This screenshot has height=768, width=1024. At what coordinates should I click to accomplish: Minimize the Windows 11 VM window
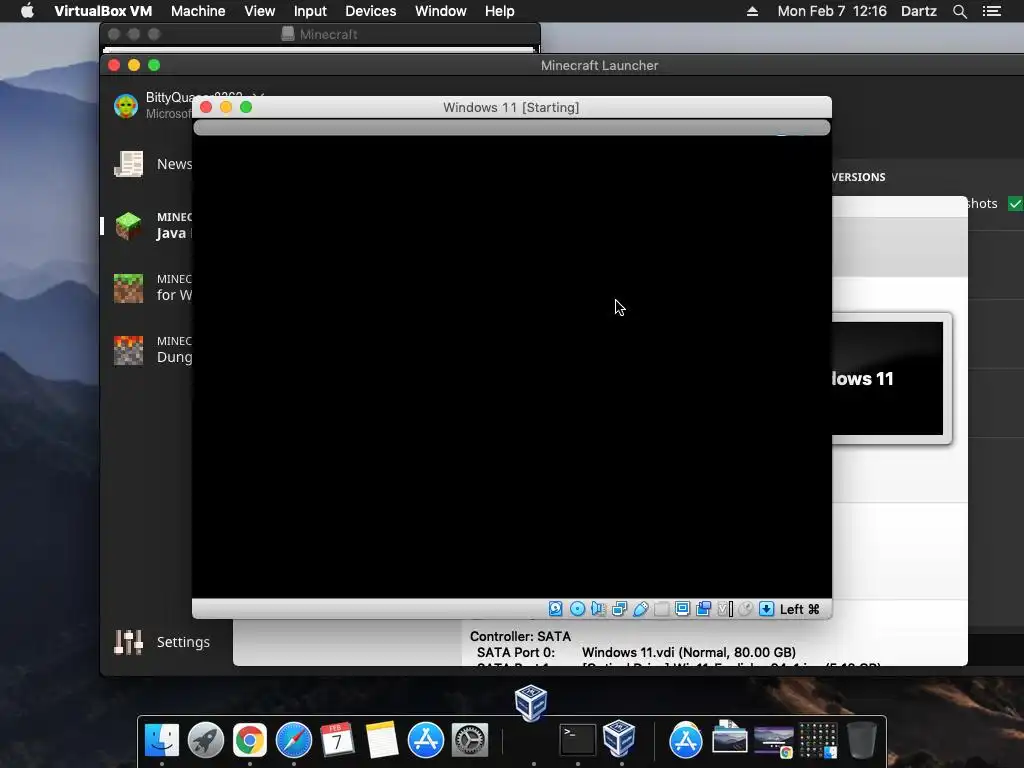coord(226,107)
